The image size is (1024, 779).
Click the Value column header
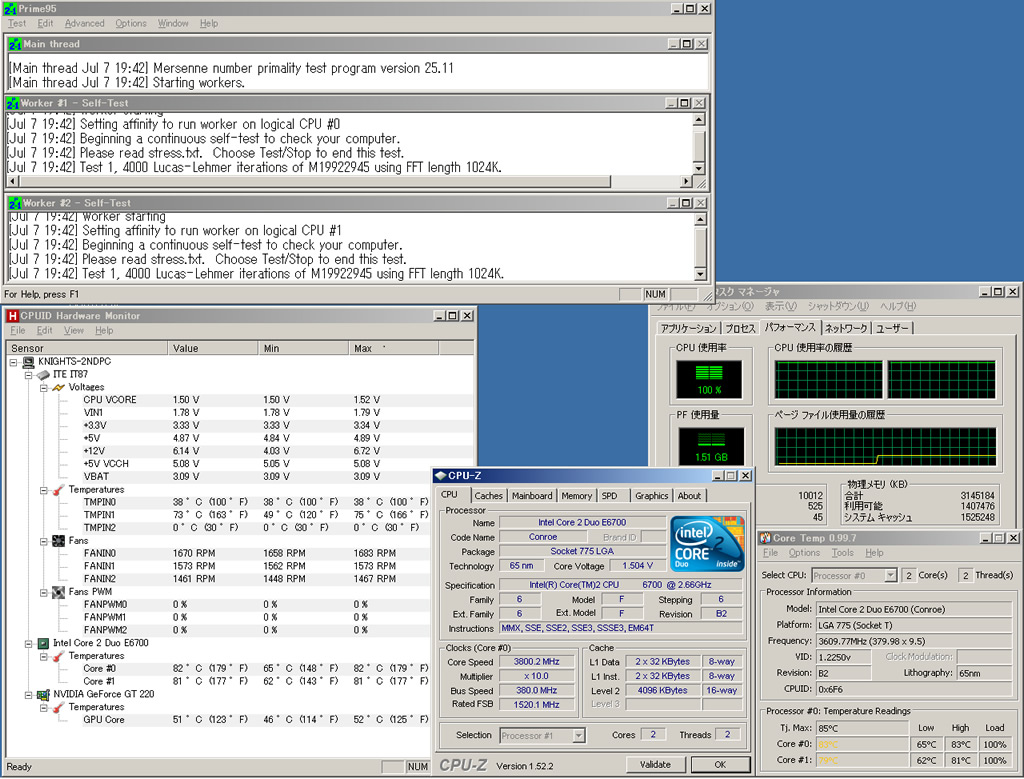tap(214, 348)
